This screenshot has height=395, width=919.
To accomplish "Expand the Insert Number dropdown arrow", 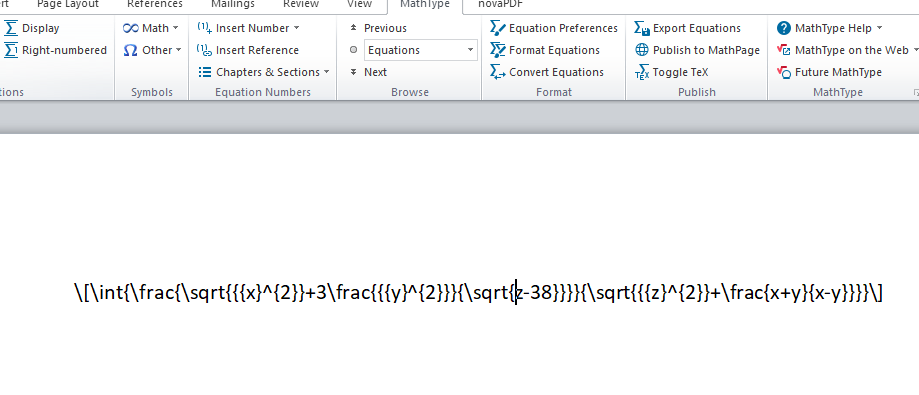I will [x=296, y=28].
